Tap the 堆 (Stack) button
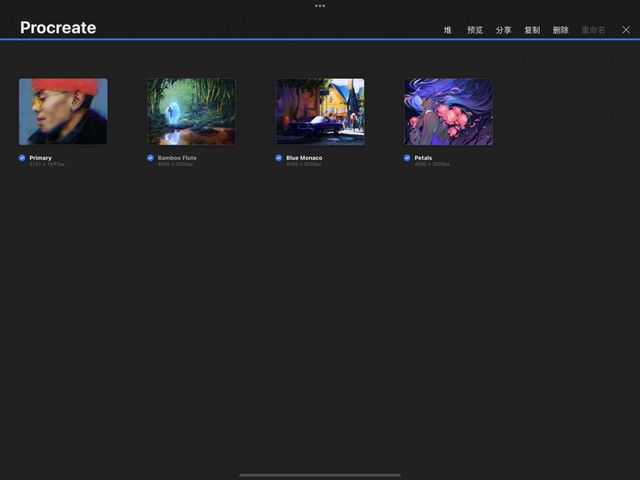Image resolution: width=640 pixels, height=480 pixels. coord(448,30)
